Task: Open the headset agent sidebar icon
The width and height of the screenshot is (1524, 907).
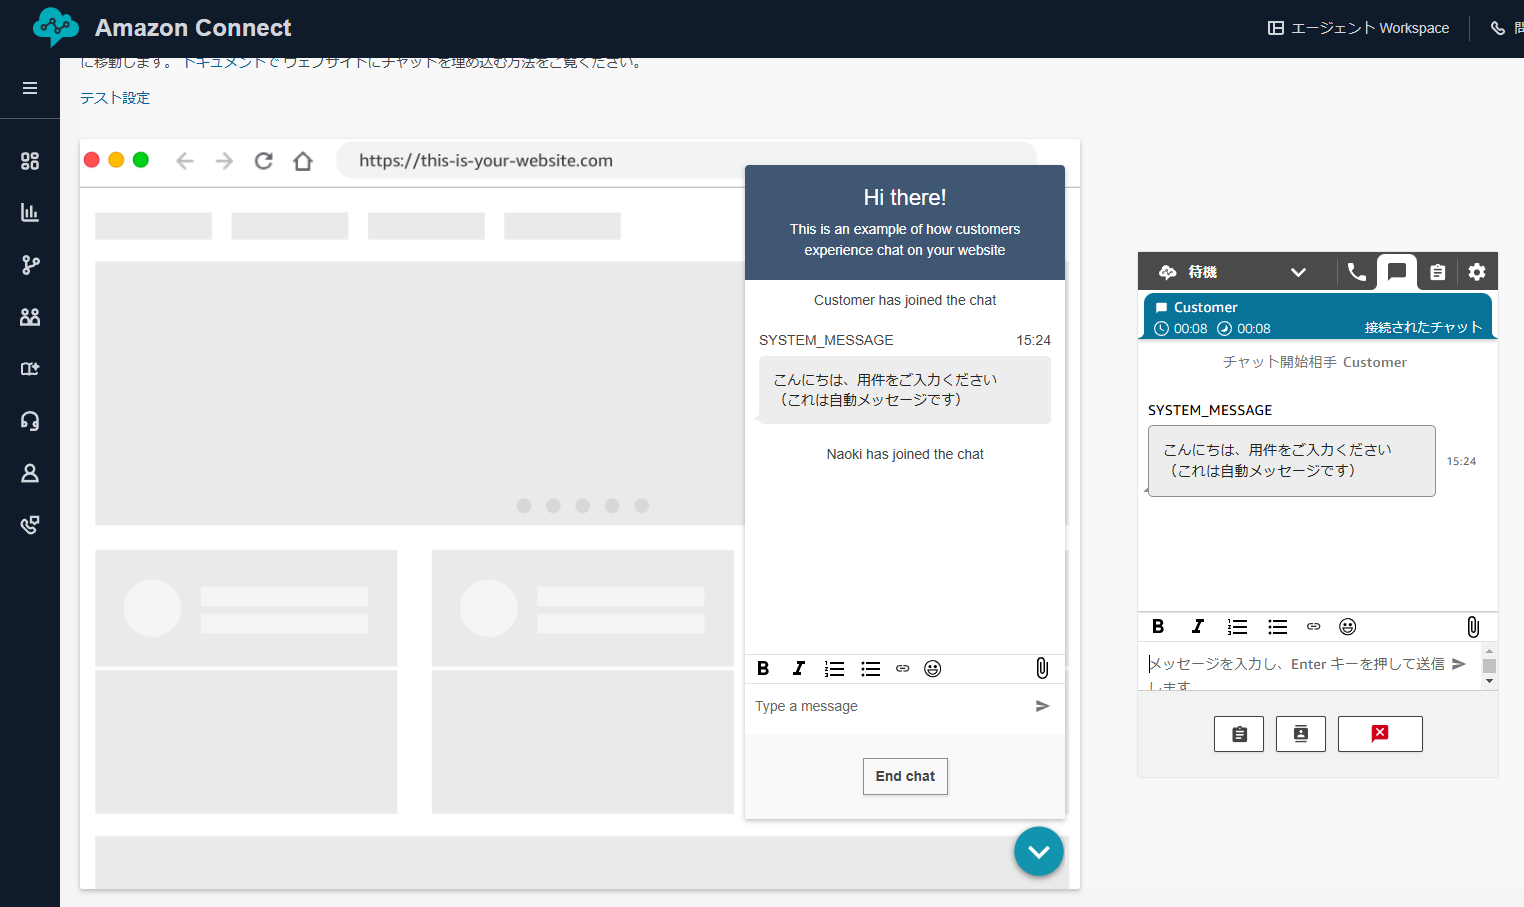Action: click(x=30, y=421)
